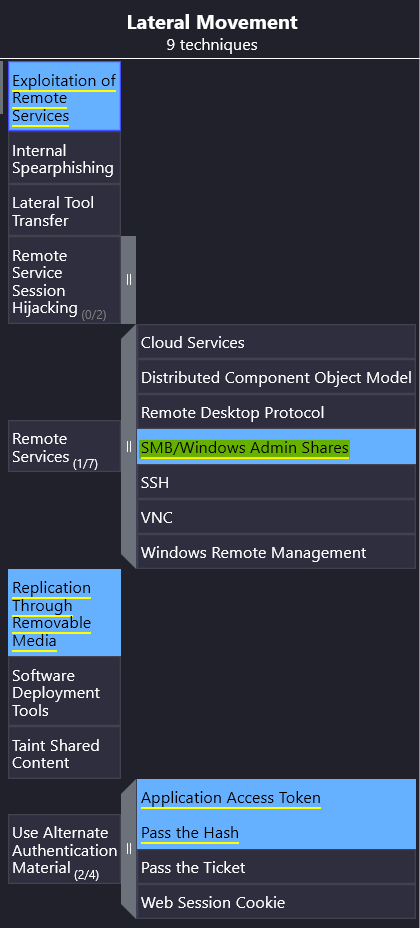Expand Remote Service Session Hijacking sub-techniques handle
Image resolution: width=420 pixels, height=928 pixels.
pos(128,280)
